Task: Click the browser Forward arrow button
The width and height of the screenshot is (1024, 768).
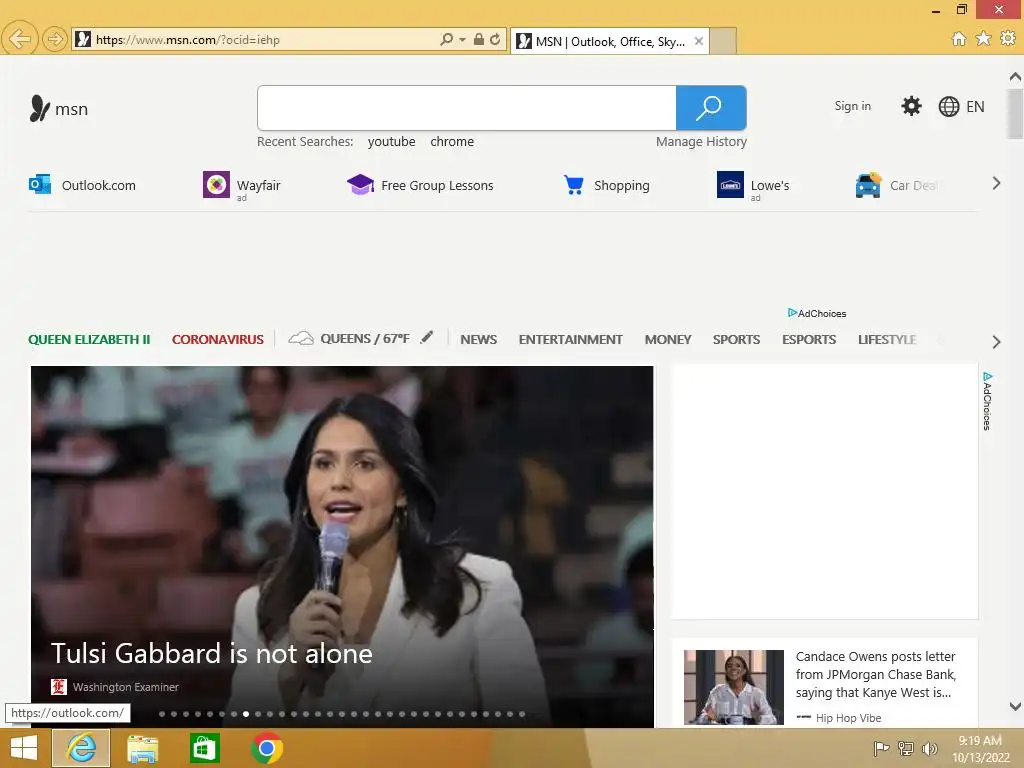Action: tap(54, 39)
